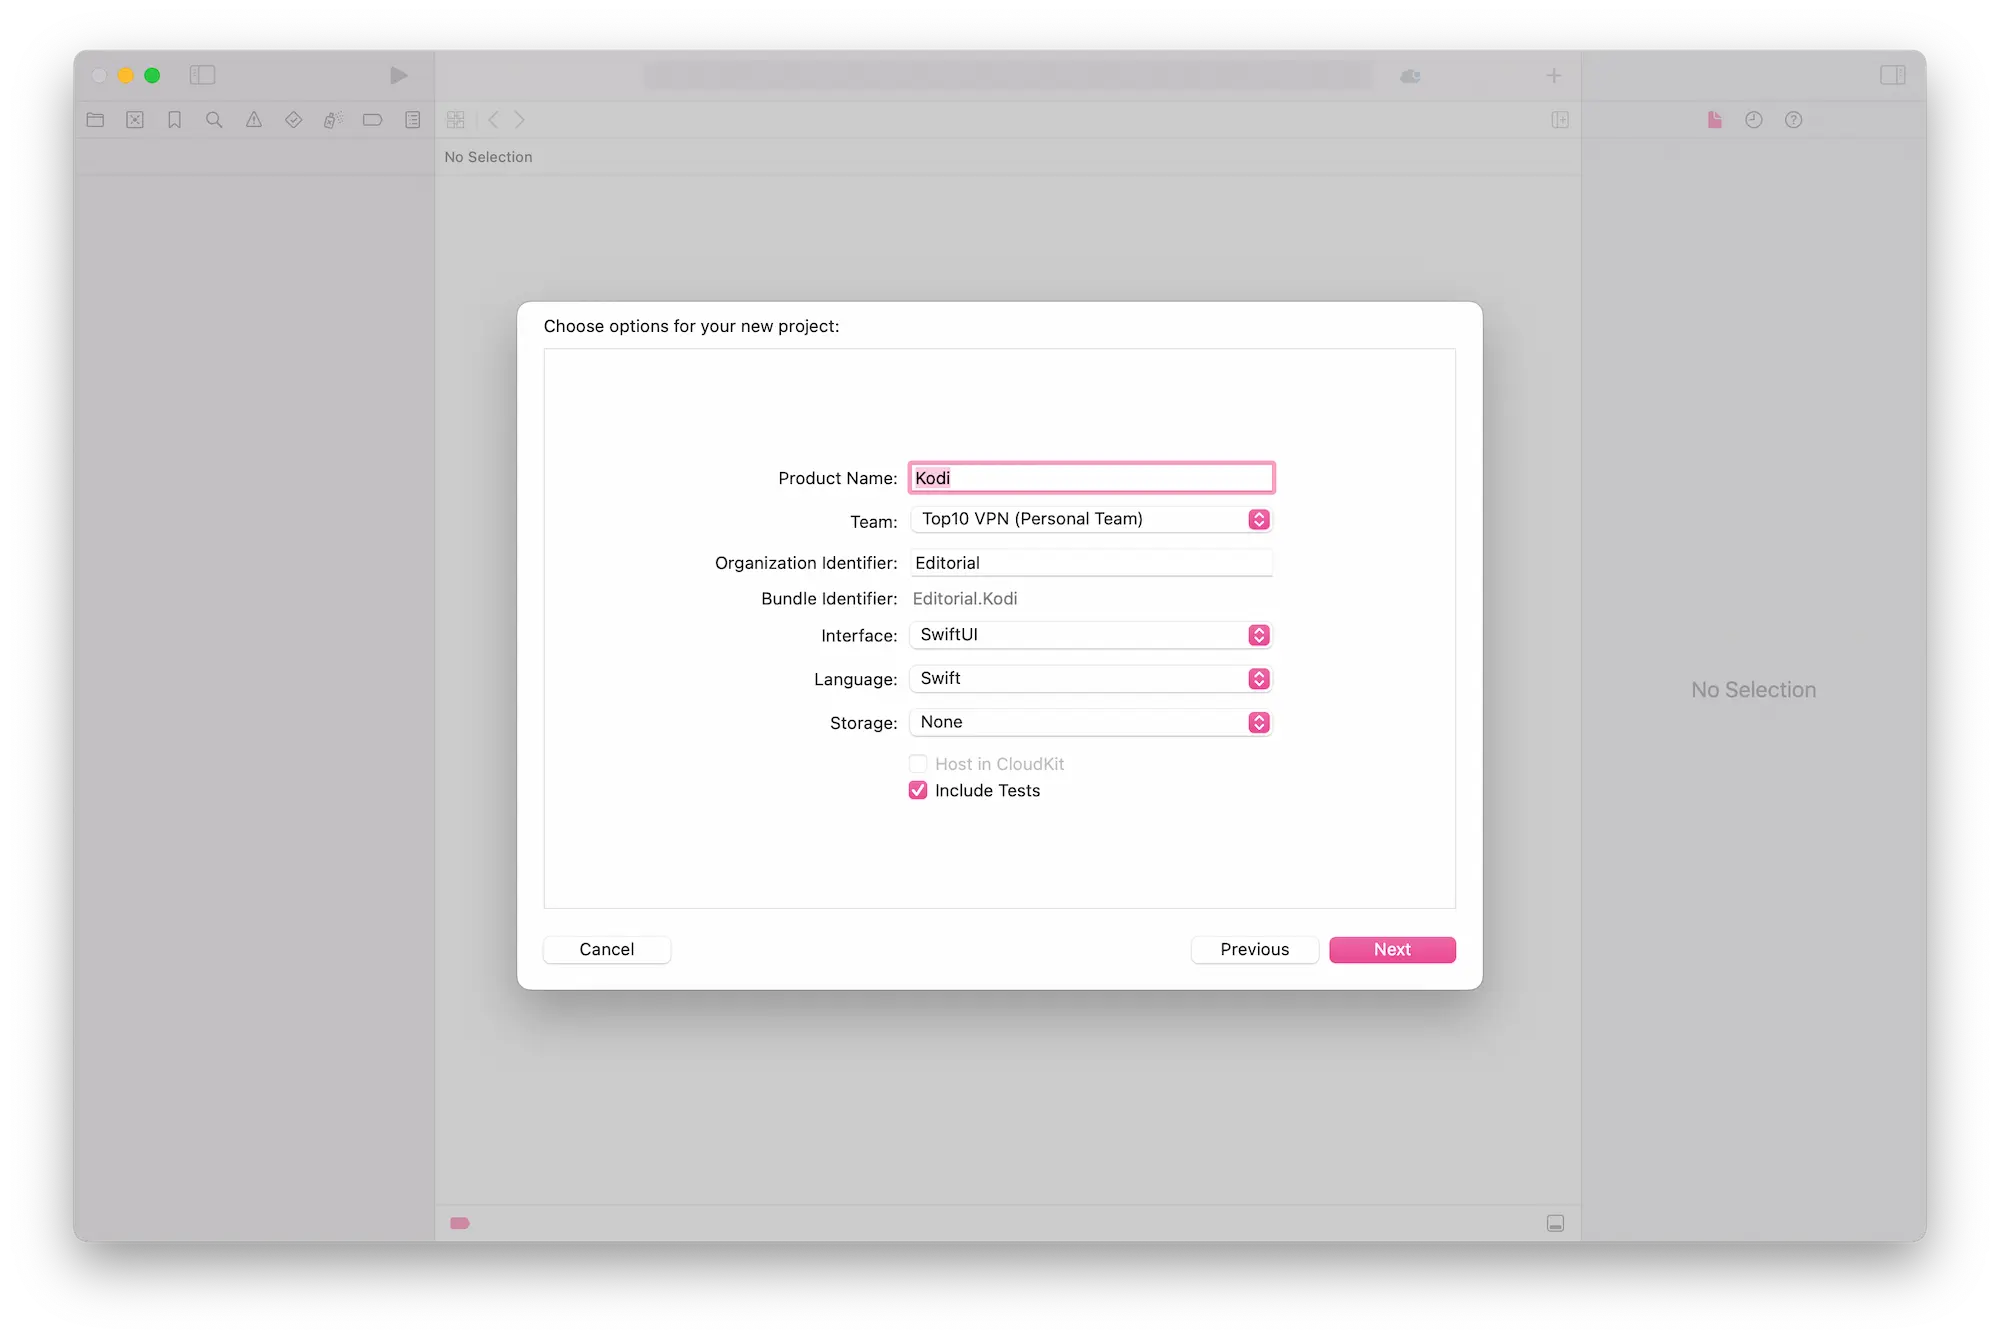Click the Xcode activity viewer area
This screenshot has height=1339, width=2000.
(999, 75)
